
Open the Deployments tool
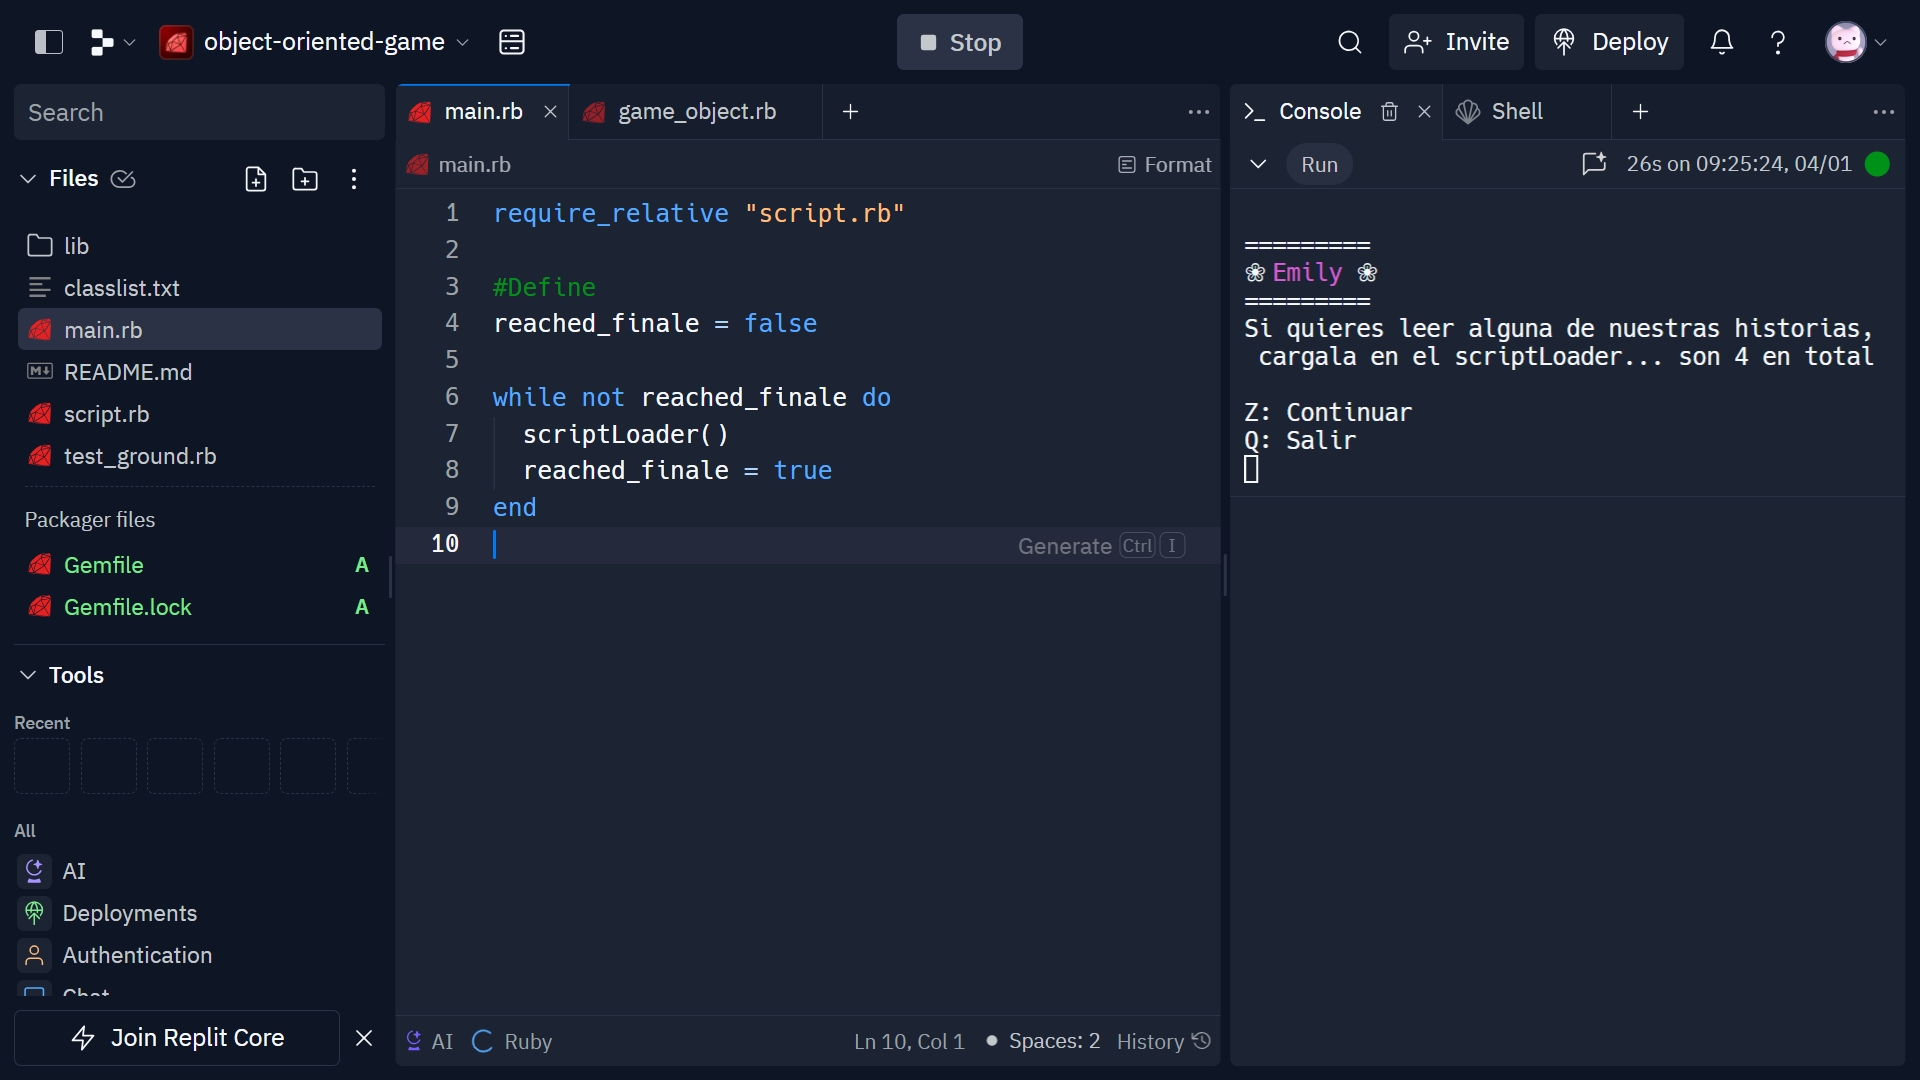coord(200,913)
